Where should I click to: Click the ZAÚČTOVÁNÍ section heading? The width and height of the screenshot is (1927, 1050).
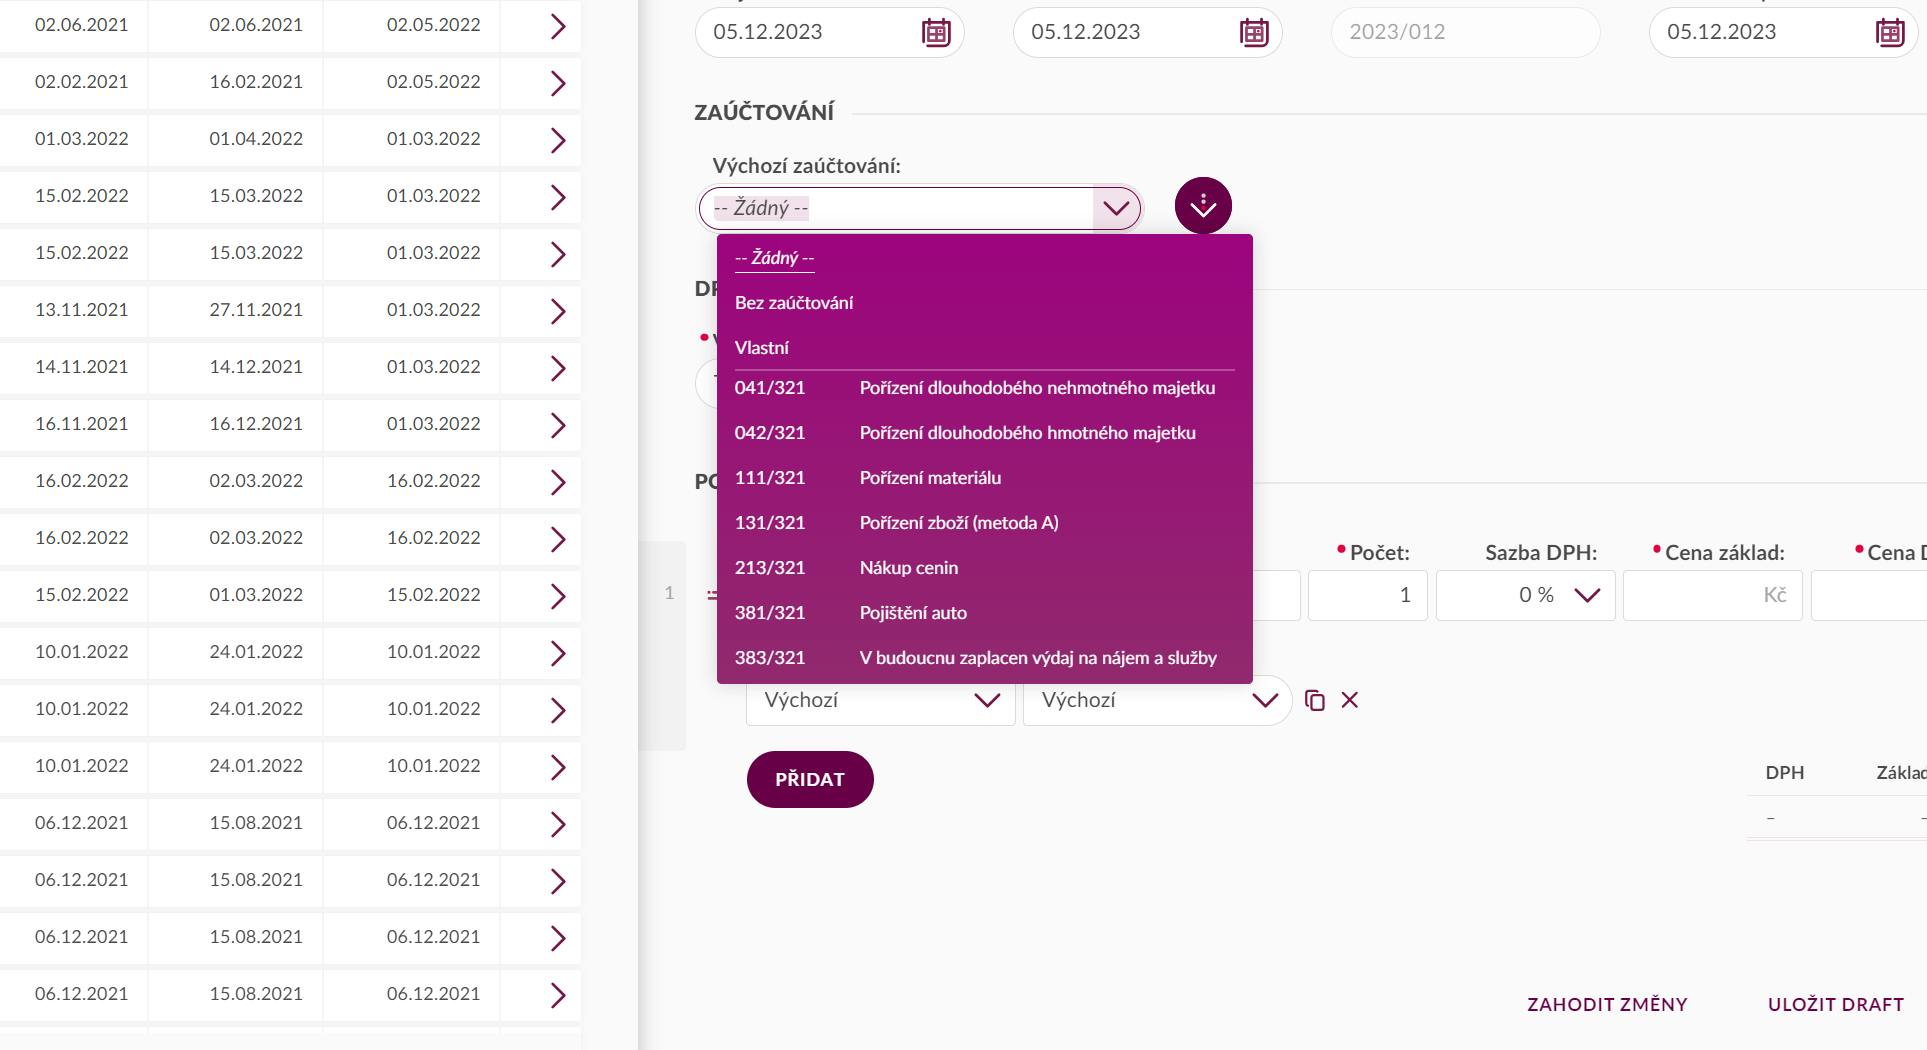click(764, 112)
